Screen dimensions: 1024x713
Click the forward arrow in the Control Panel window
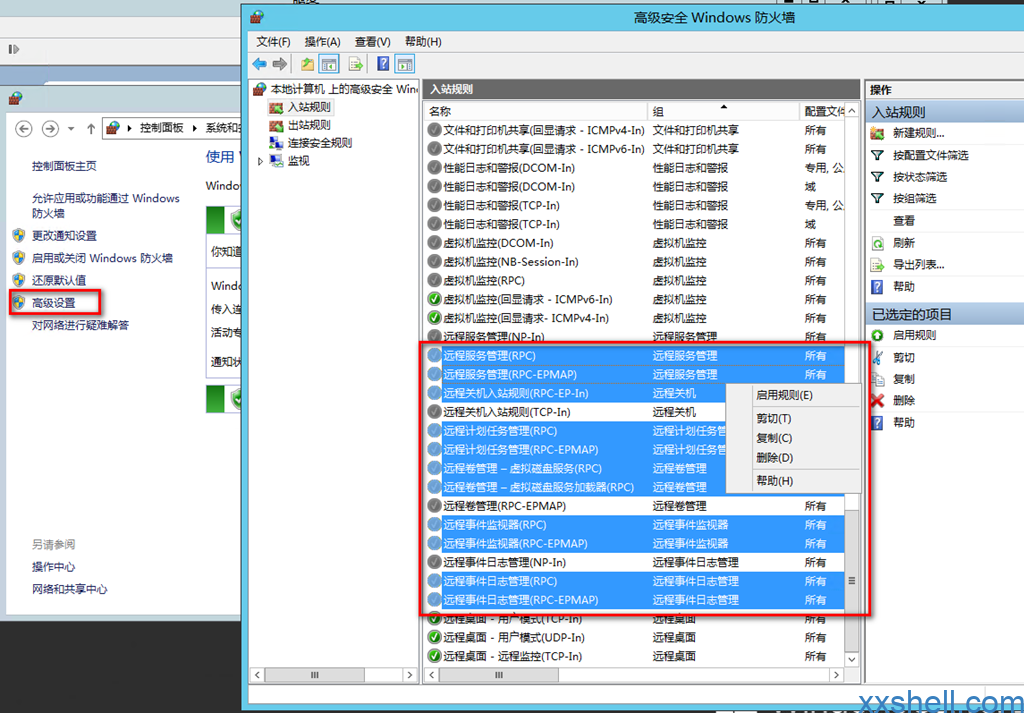50,129
